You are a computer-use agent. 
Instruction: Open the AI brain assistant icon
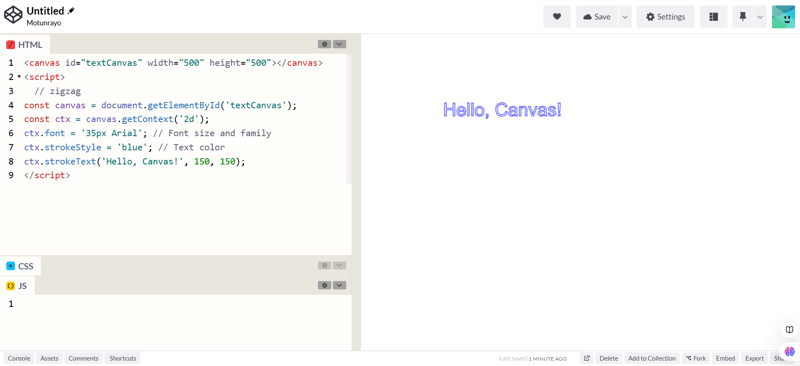[x=789, y=351]
